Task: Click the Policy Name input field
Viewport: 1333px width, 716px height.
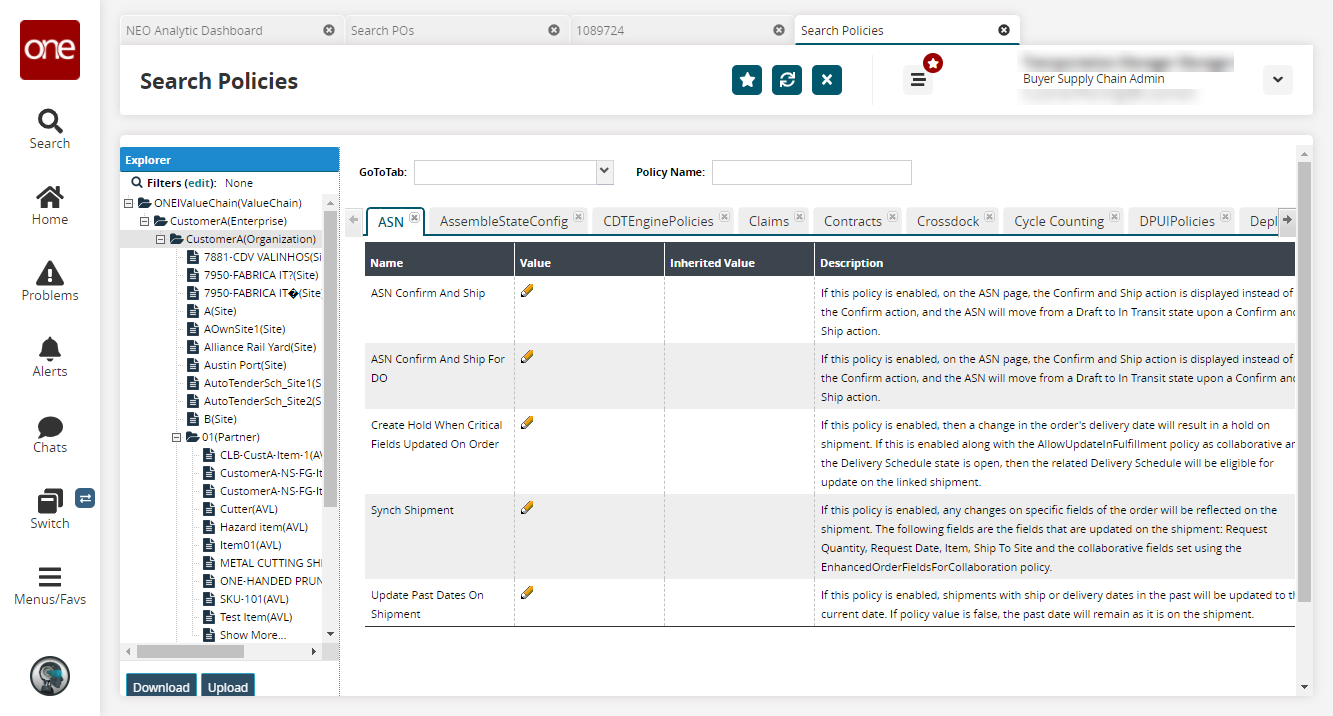Action: coord(811,172)
